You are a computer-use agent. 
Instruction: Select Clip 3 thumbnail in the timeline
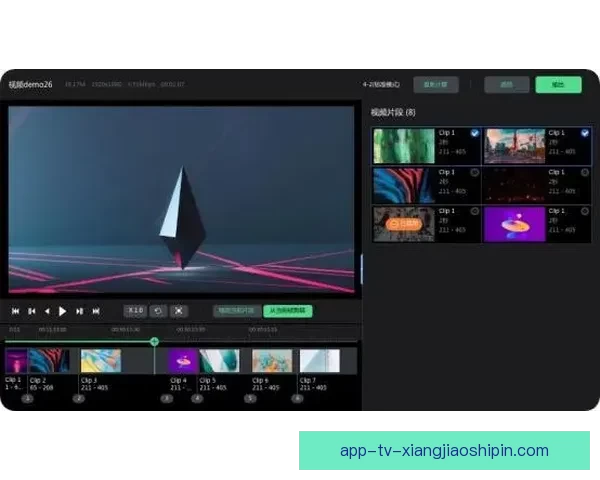[100, 360]
